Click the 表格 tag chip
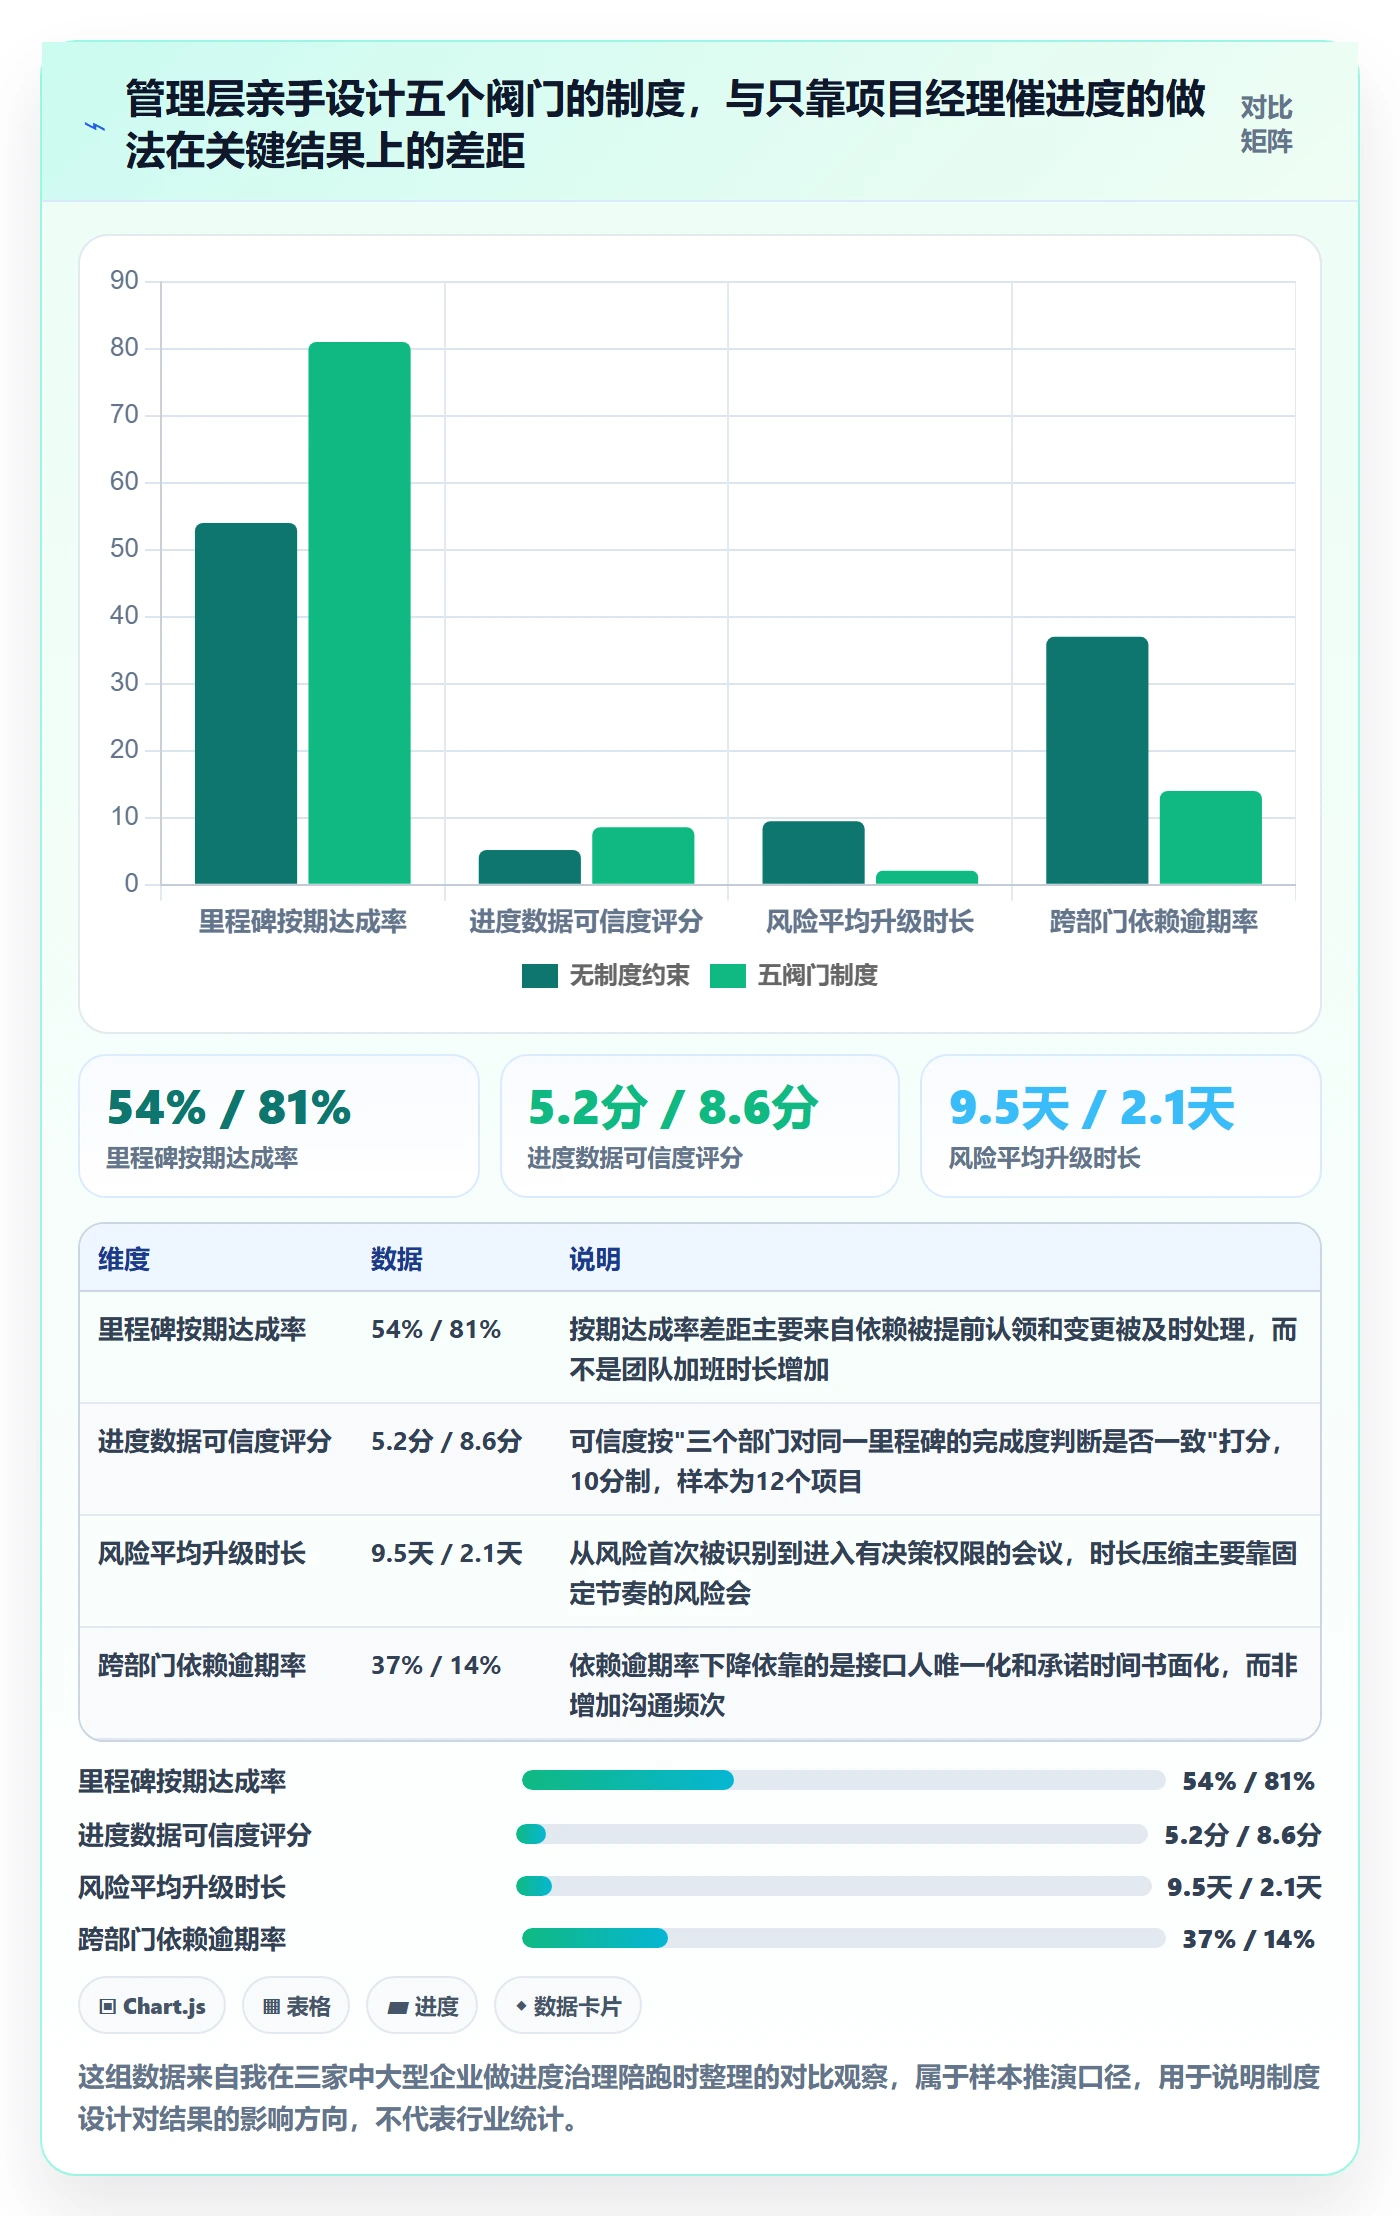 click(x=296, y=2006)
